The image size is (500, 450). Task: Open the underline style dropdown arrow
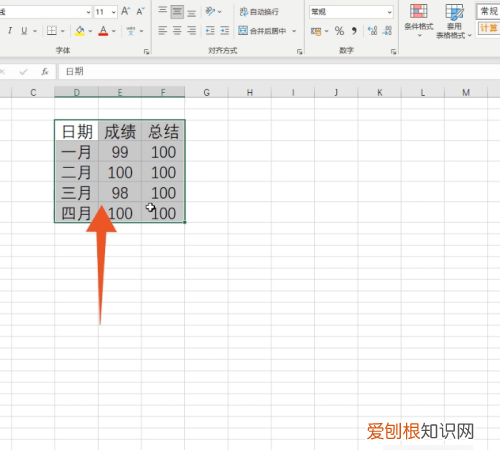point(35,31)
